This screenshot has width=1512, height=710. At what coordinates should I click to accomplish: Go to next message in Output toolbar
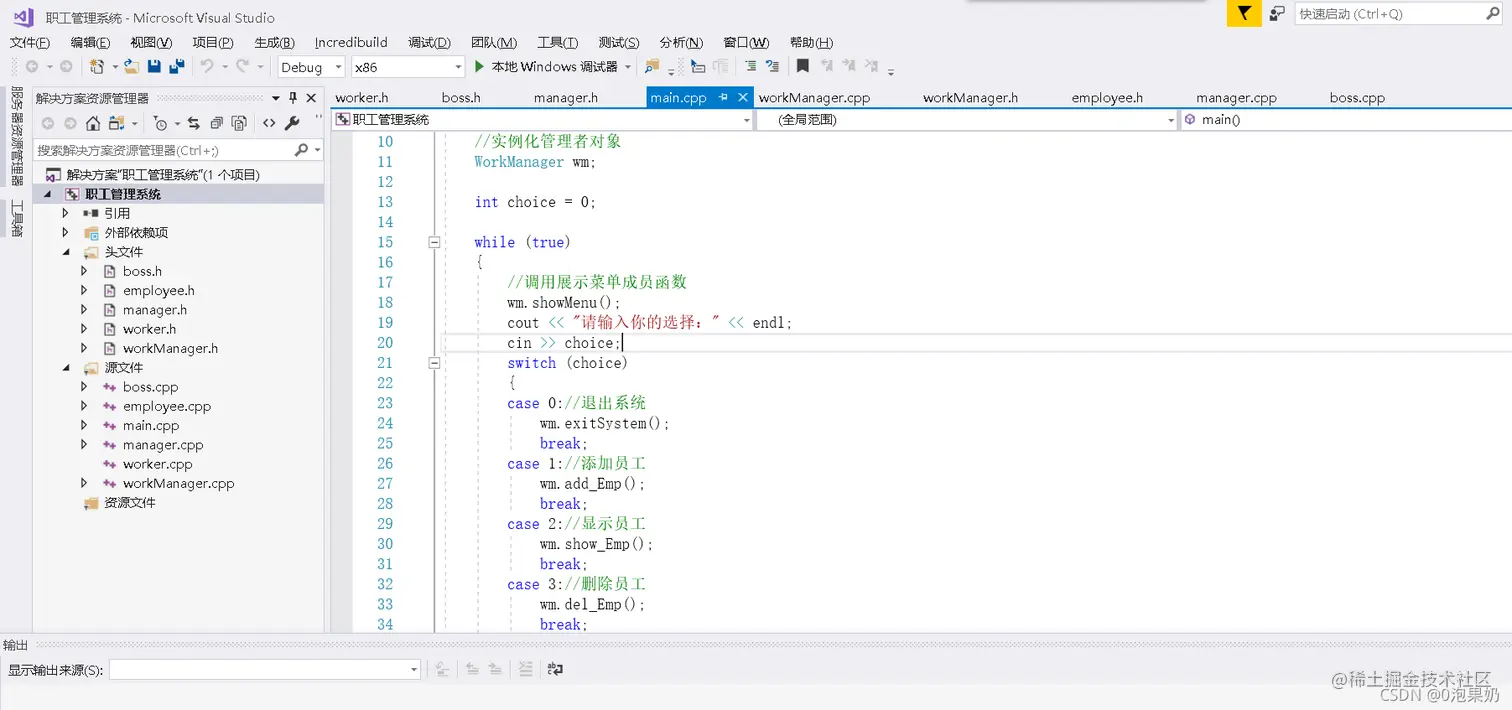[495, 669]
